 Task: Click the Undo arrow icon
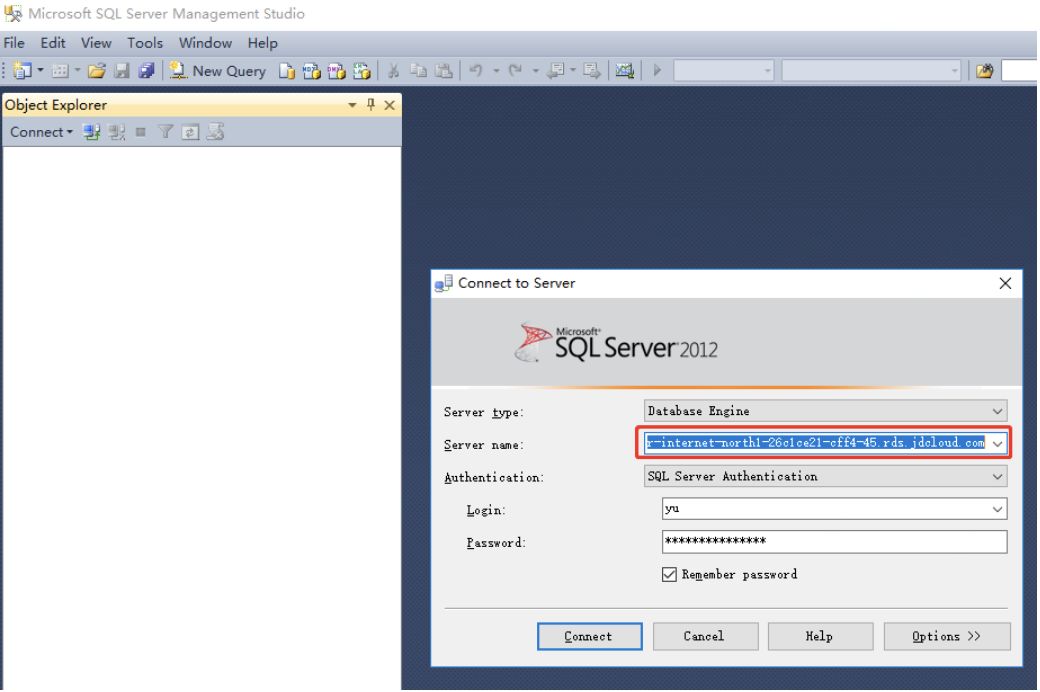click(476, 70)
